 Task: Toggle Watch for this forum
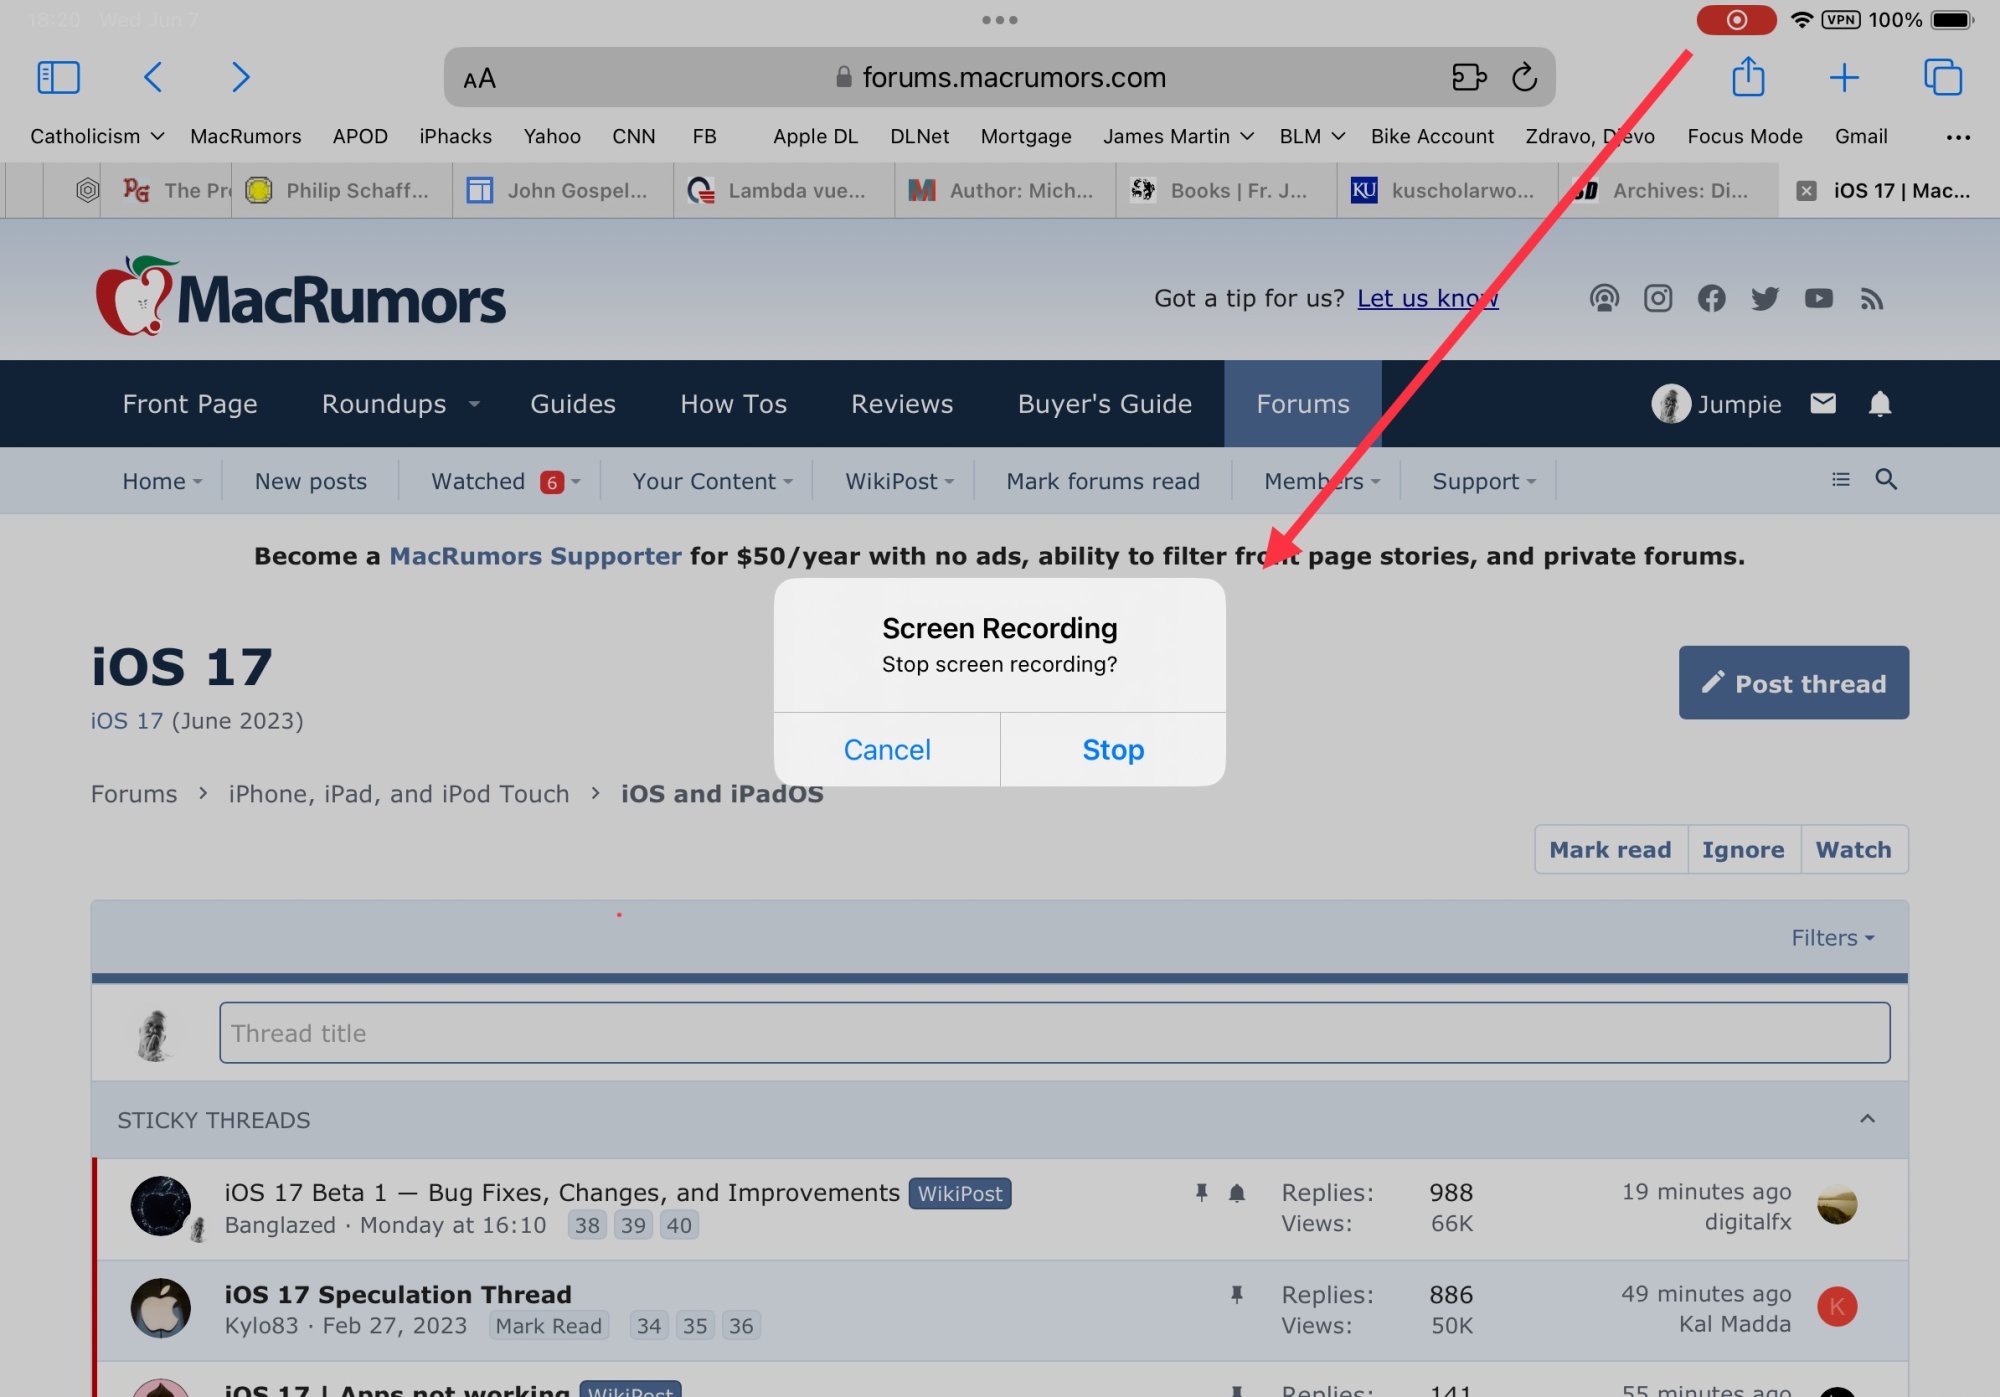[x=1853, y=850]
